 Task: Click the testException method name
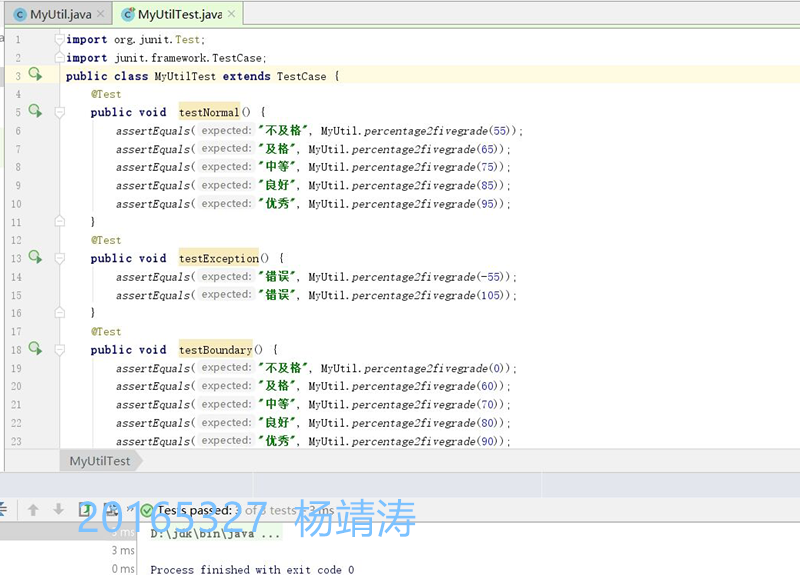click(219, 258)
